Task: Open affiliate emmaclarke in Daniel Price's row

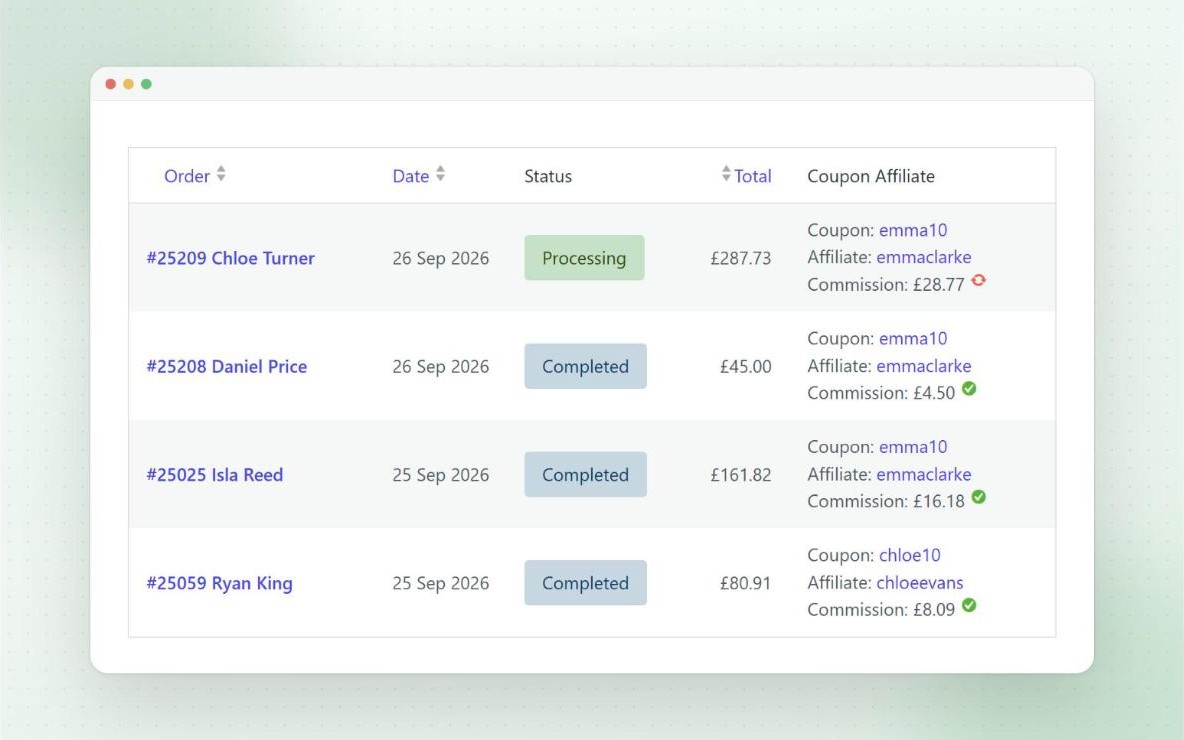Action: (x=923, y=366)
